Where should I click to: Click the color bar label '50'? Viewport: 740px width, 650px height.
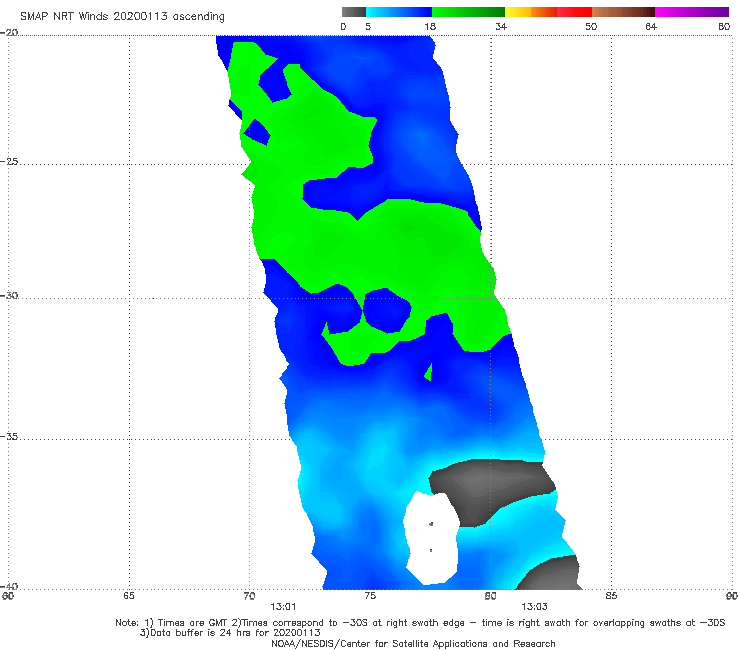591,27
